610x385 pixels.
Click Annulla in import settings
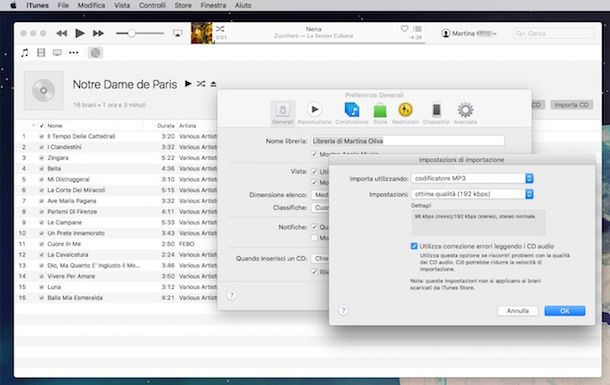517,311
